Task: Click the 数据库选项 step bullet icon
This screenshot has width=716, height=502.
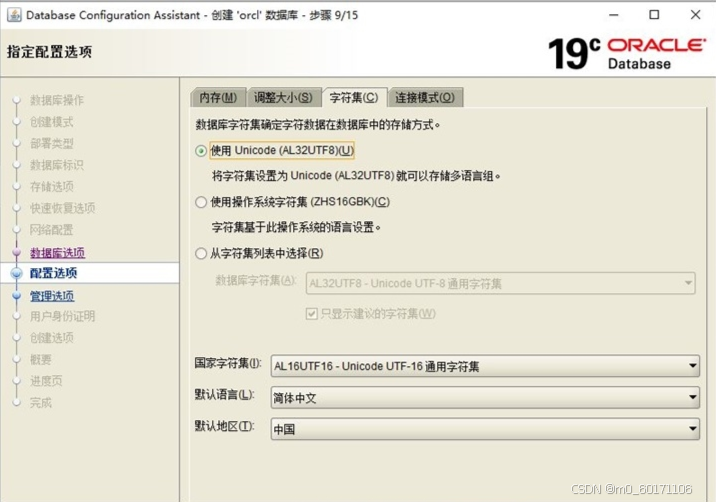Action: coord(17,252)
